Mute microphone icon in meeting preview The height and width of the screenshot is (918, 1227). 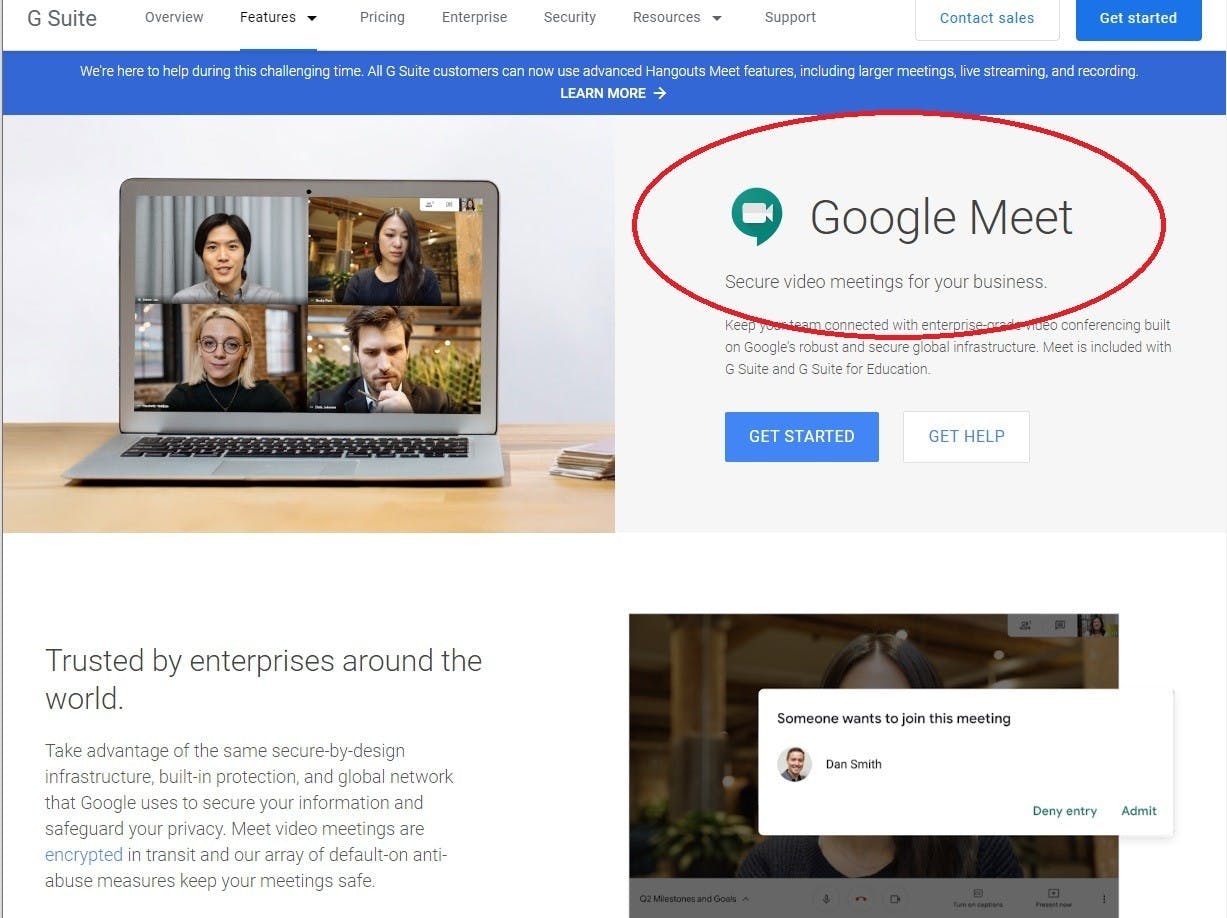point(826,899)
